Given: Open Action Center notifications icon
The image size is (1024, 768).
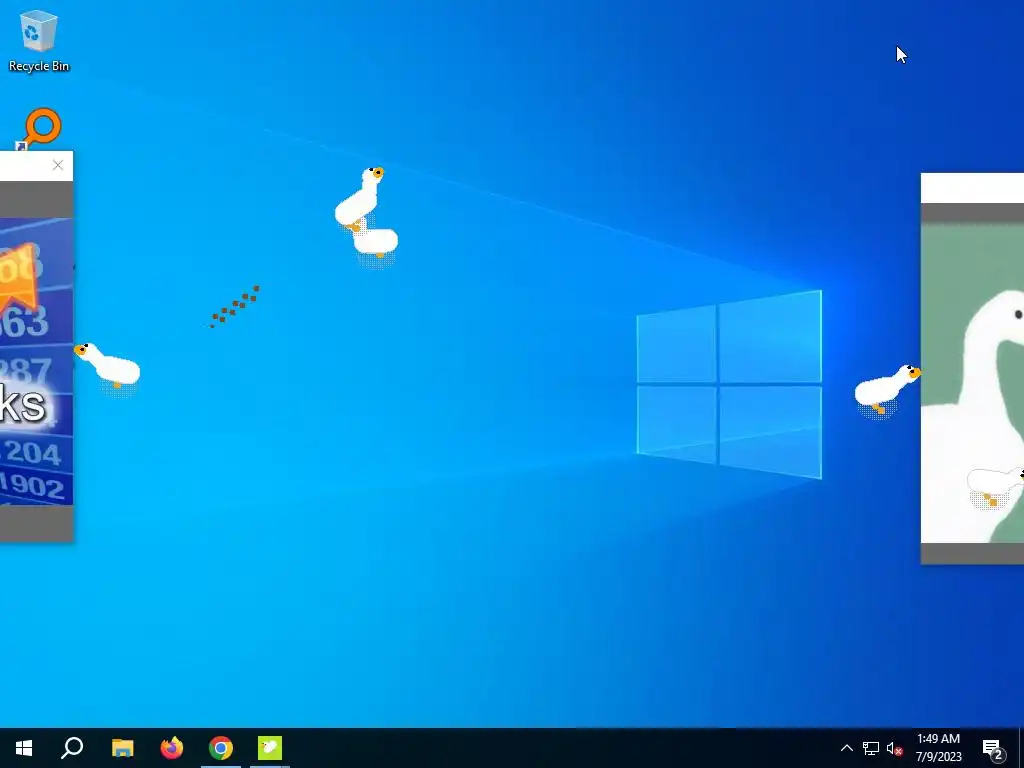Looking at the screenshot, I should (993, 748).
